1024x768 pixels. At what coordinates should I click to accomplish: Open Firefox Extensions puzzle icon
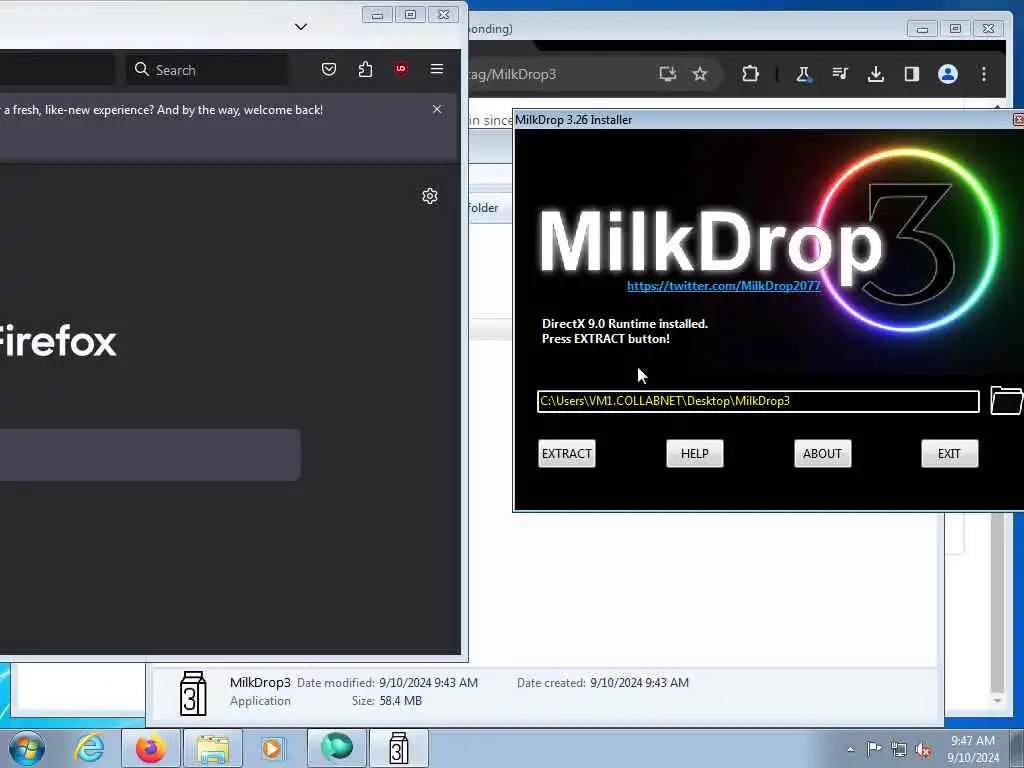pyautogui.click(x=365, y=69)
